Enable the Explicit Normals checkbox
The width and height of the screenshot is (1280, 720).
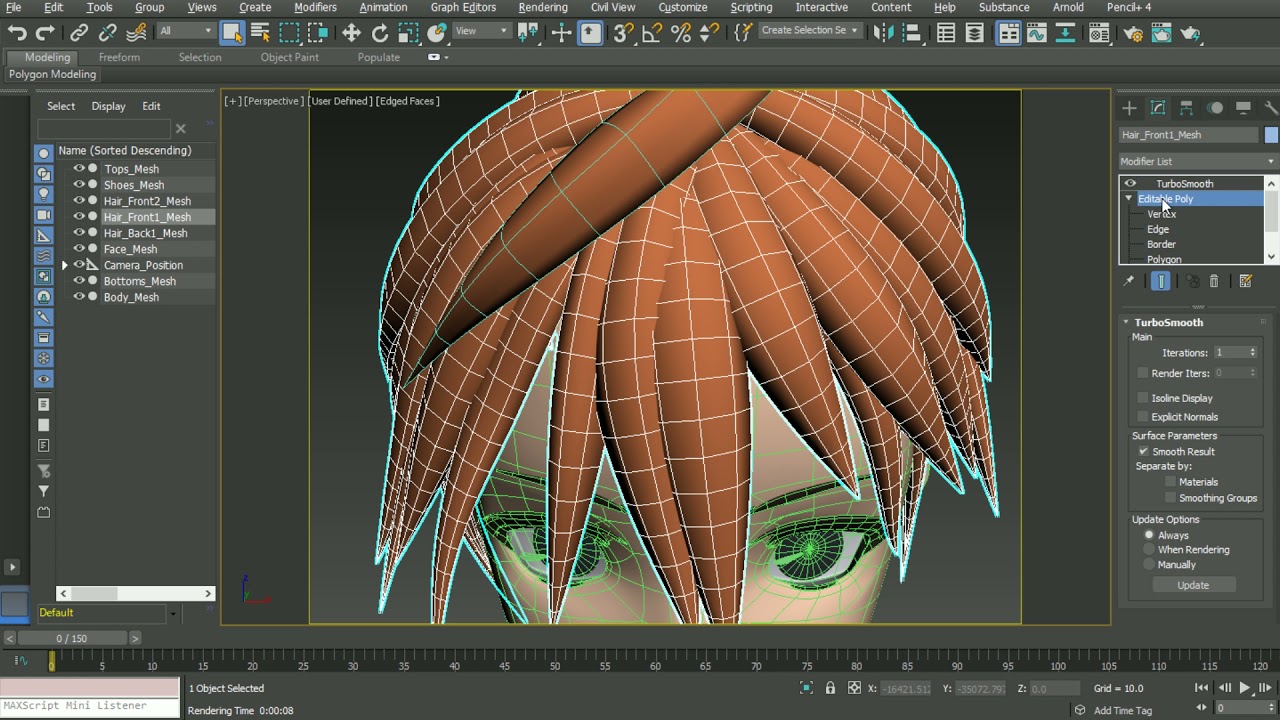1143,417
